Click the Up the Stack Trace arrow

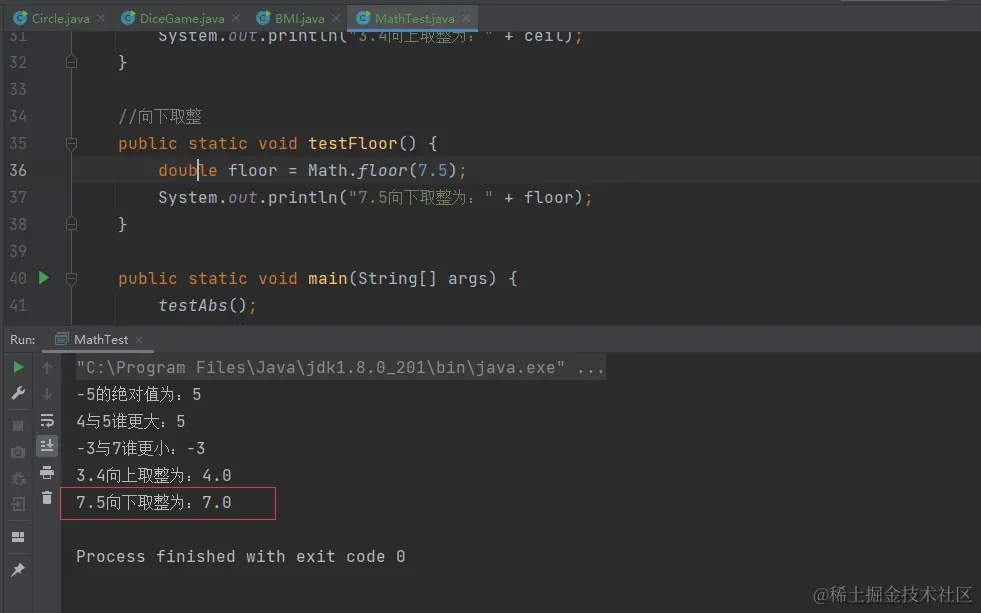tap(47, 368)
